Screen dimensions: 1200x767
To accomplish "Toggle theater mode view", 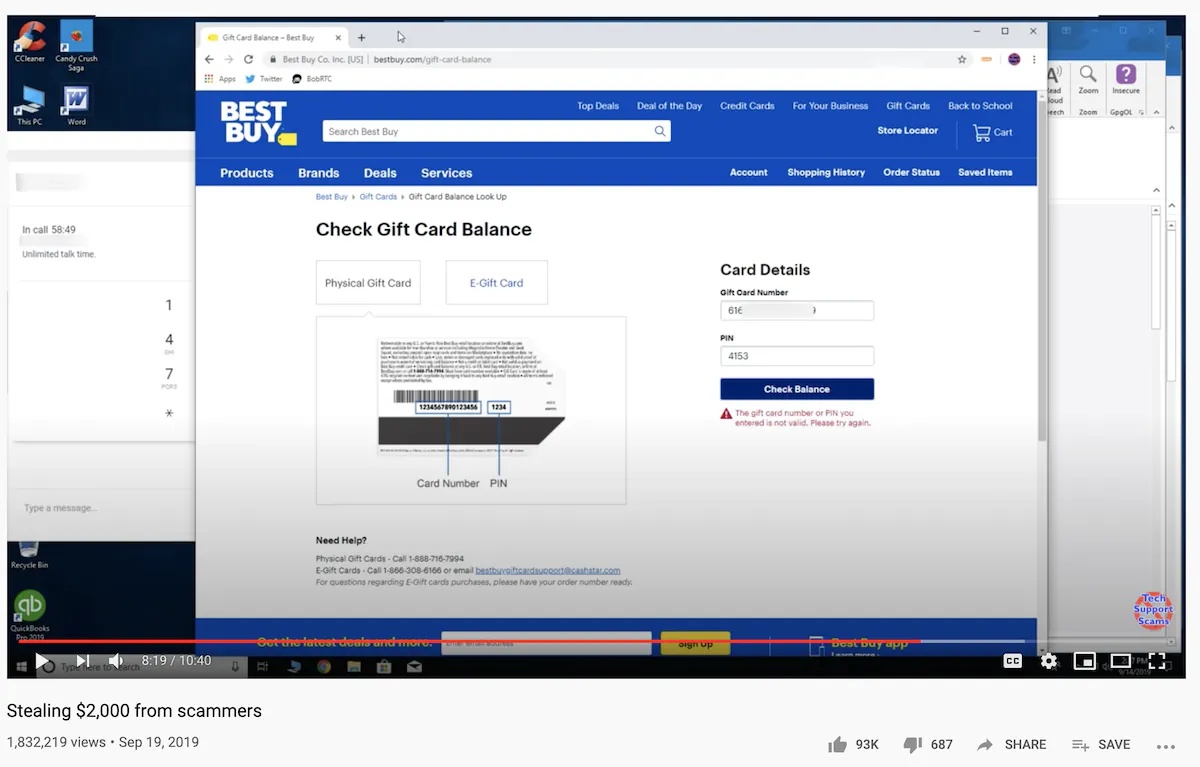I will 1120,661.
